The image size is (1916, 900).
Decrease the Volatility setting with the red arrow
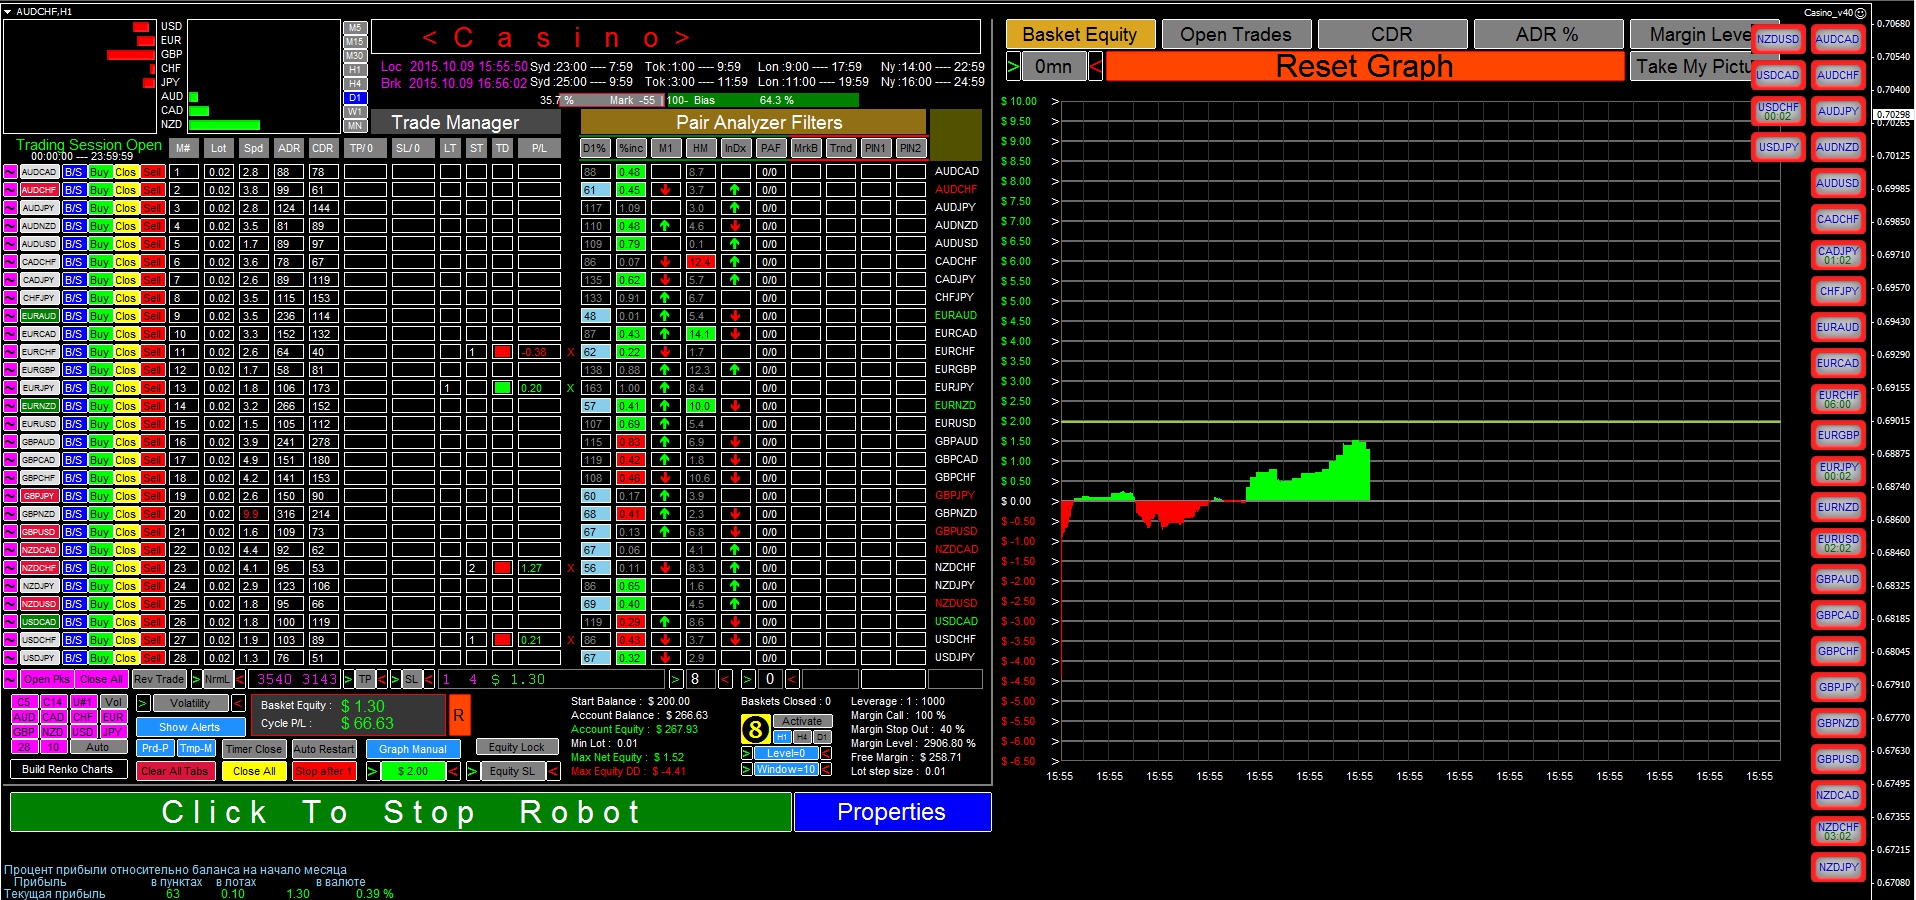[238, 703]
